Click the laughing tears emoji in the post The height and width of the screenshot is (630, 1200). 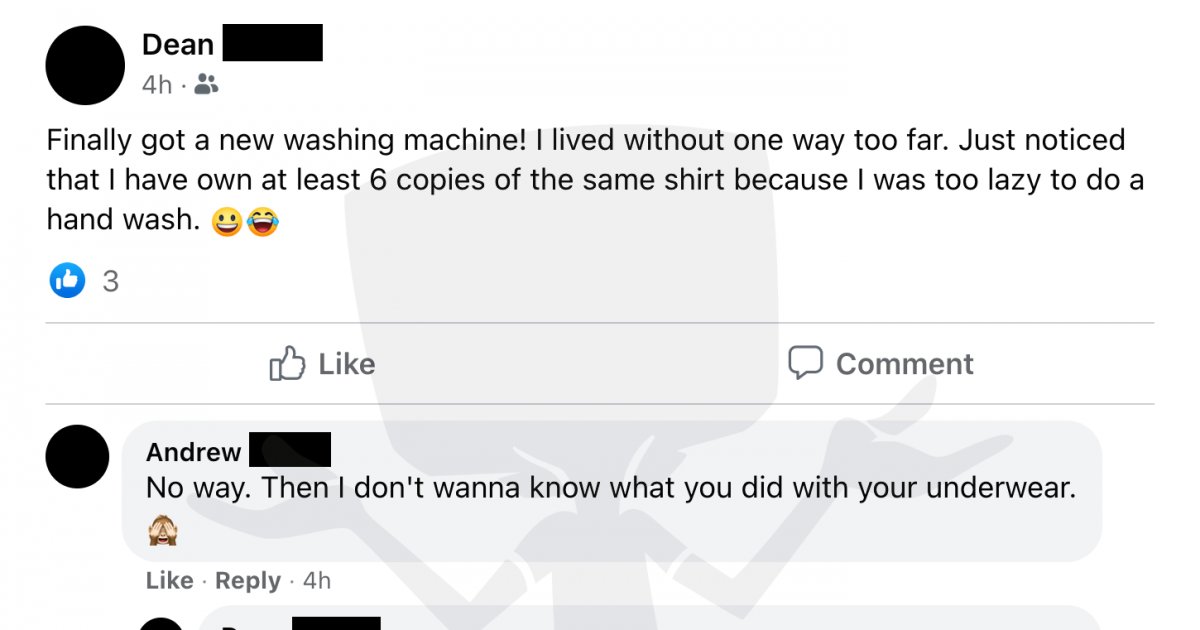click(x=264, y=220)
